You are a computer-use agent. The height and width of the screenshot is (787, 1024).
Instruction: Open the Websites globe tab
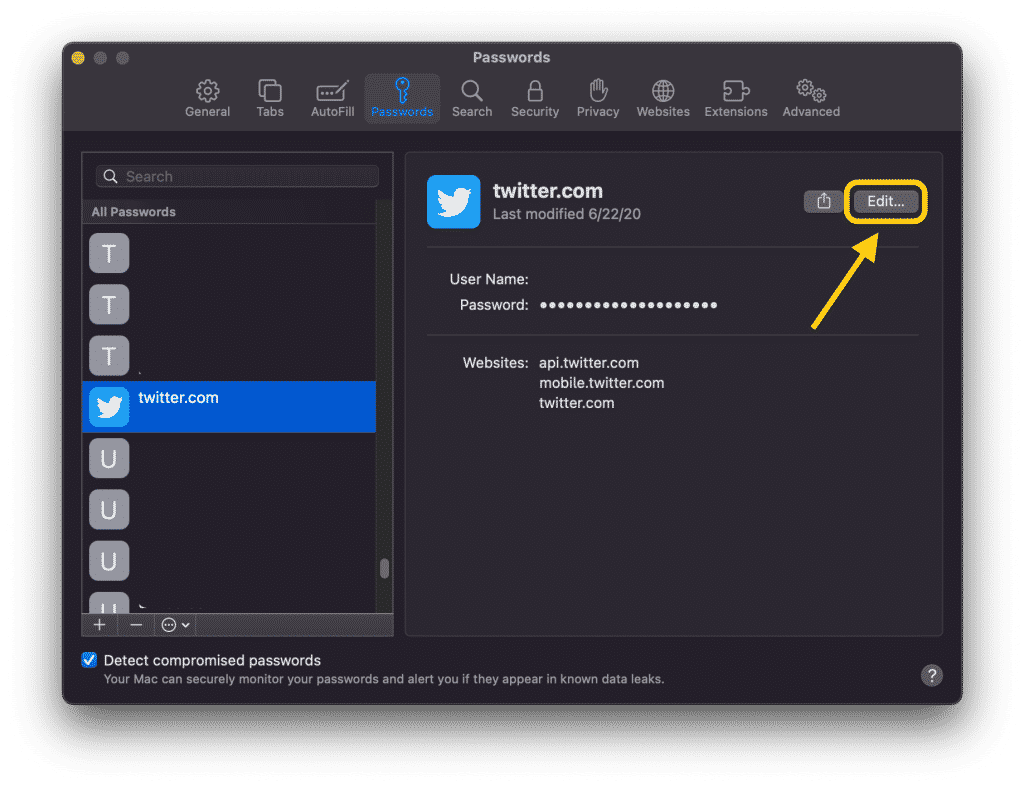pos(663,99)
